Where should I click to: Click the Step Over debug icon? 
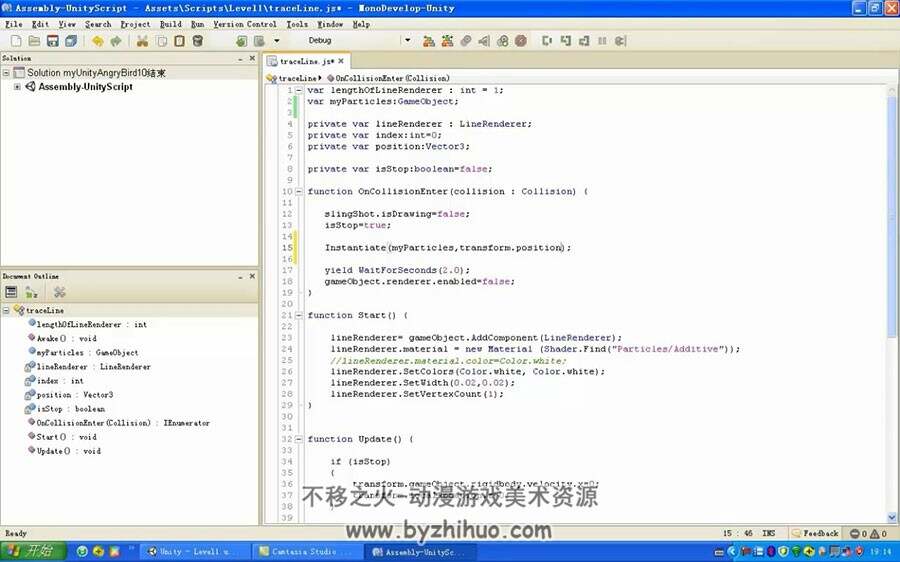547,41
